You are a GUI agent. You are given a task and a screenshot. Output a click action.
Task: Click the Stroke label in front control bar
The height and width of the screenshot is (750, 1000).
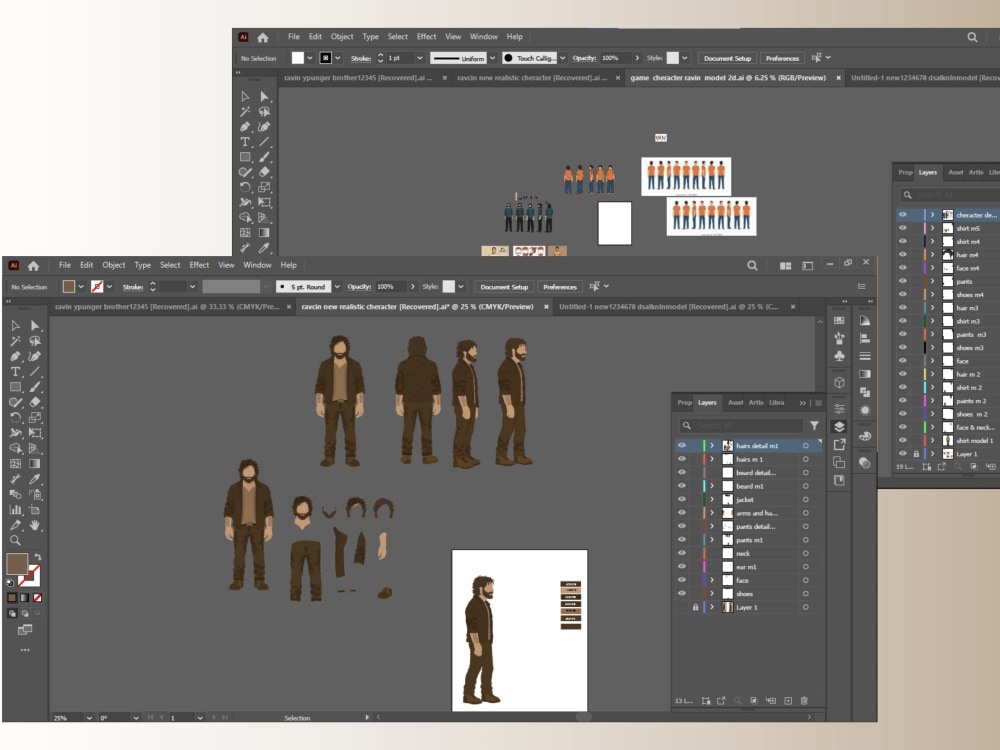click(x=133, y=287)
